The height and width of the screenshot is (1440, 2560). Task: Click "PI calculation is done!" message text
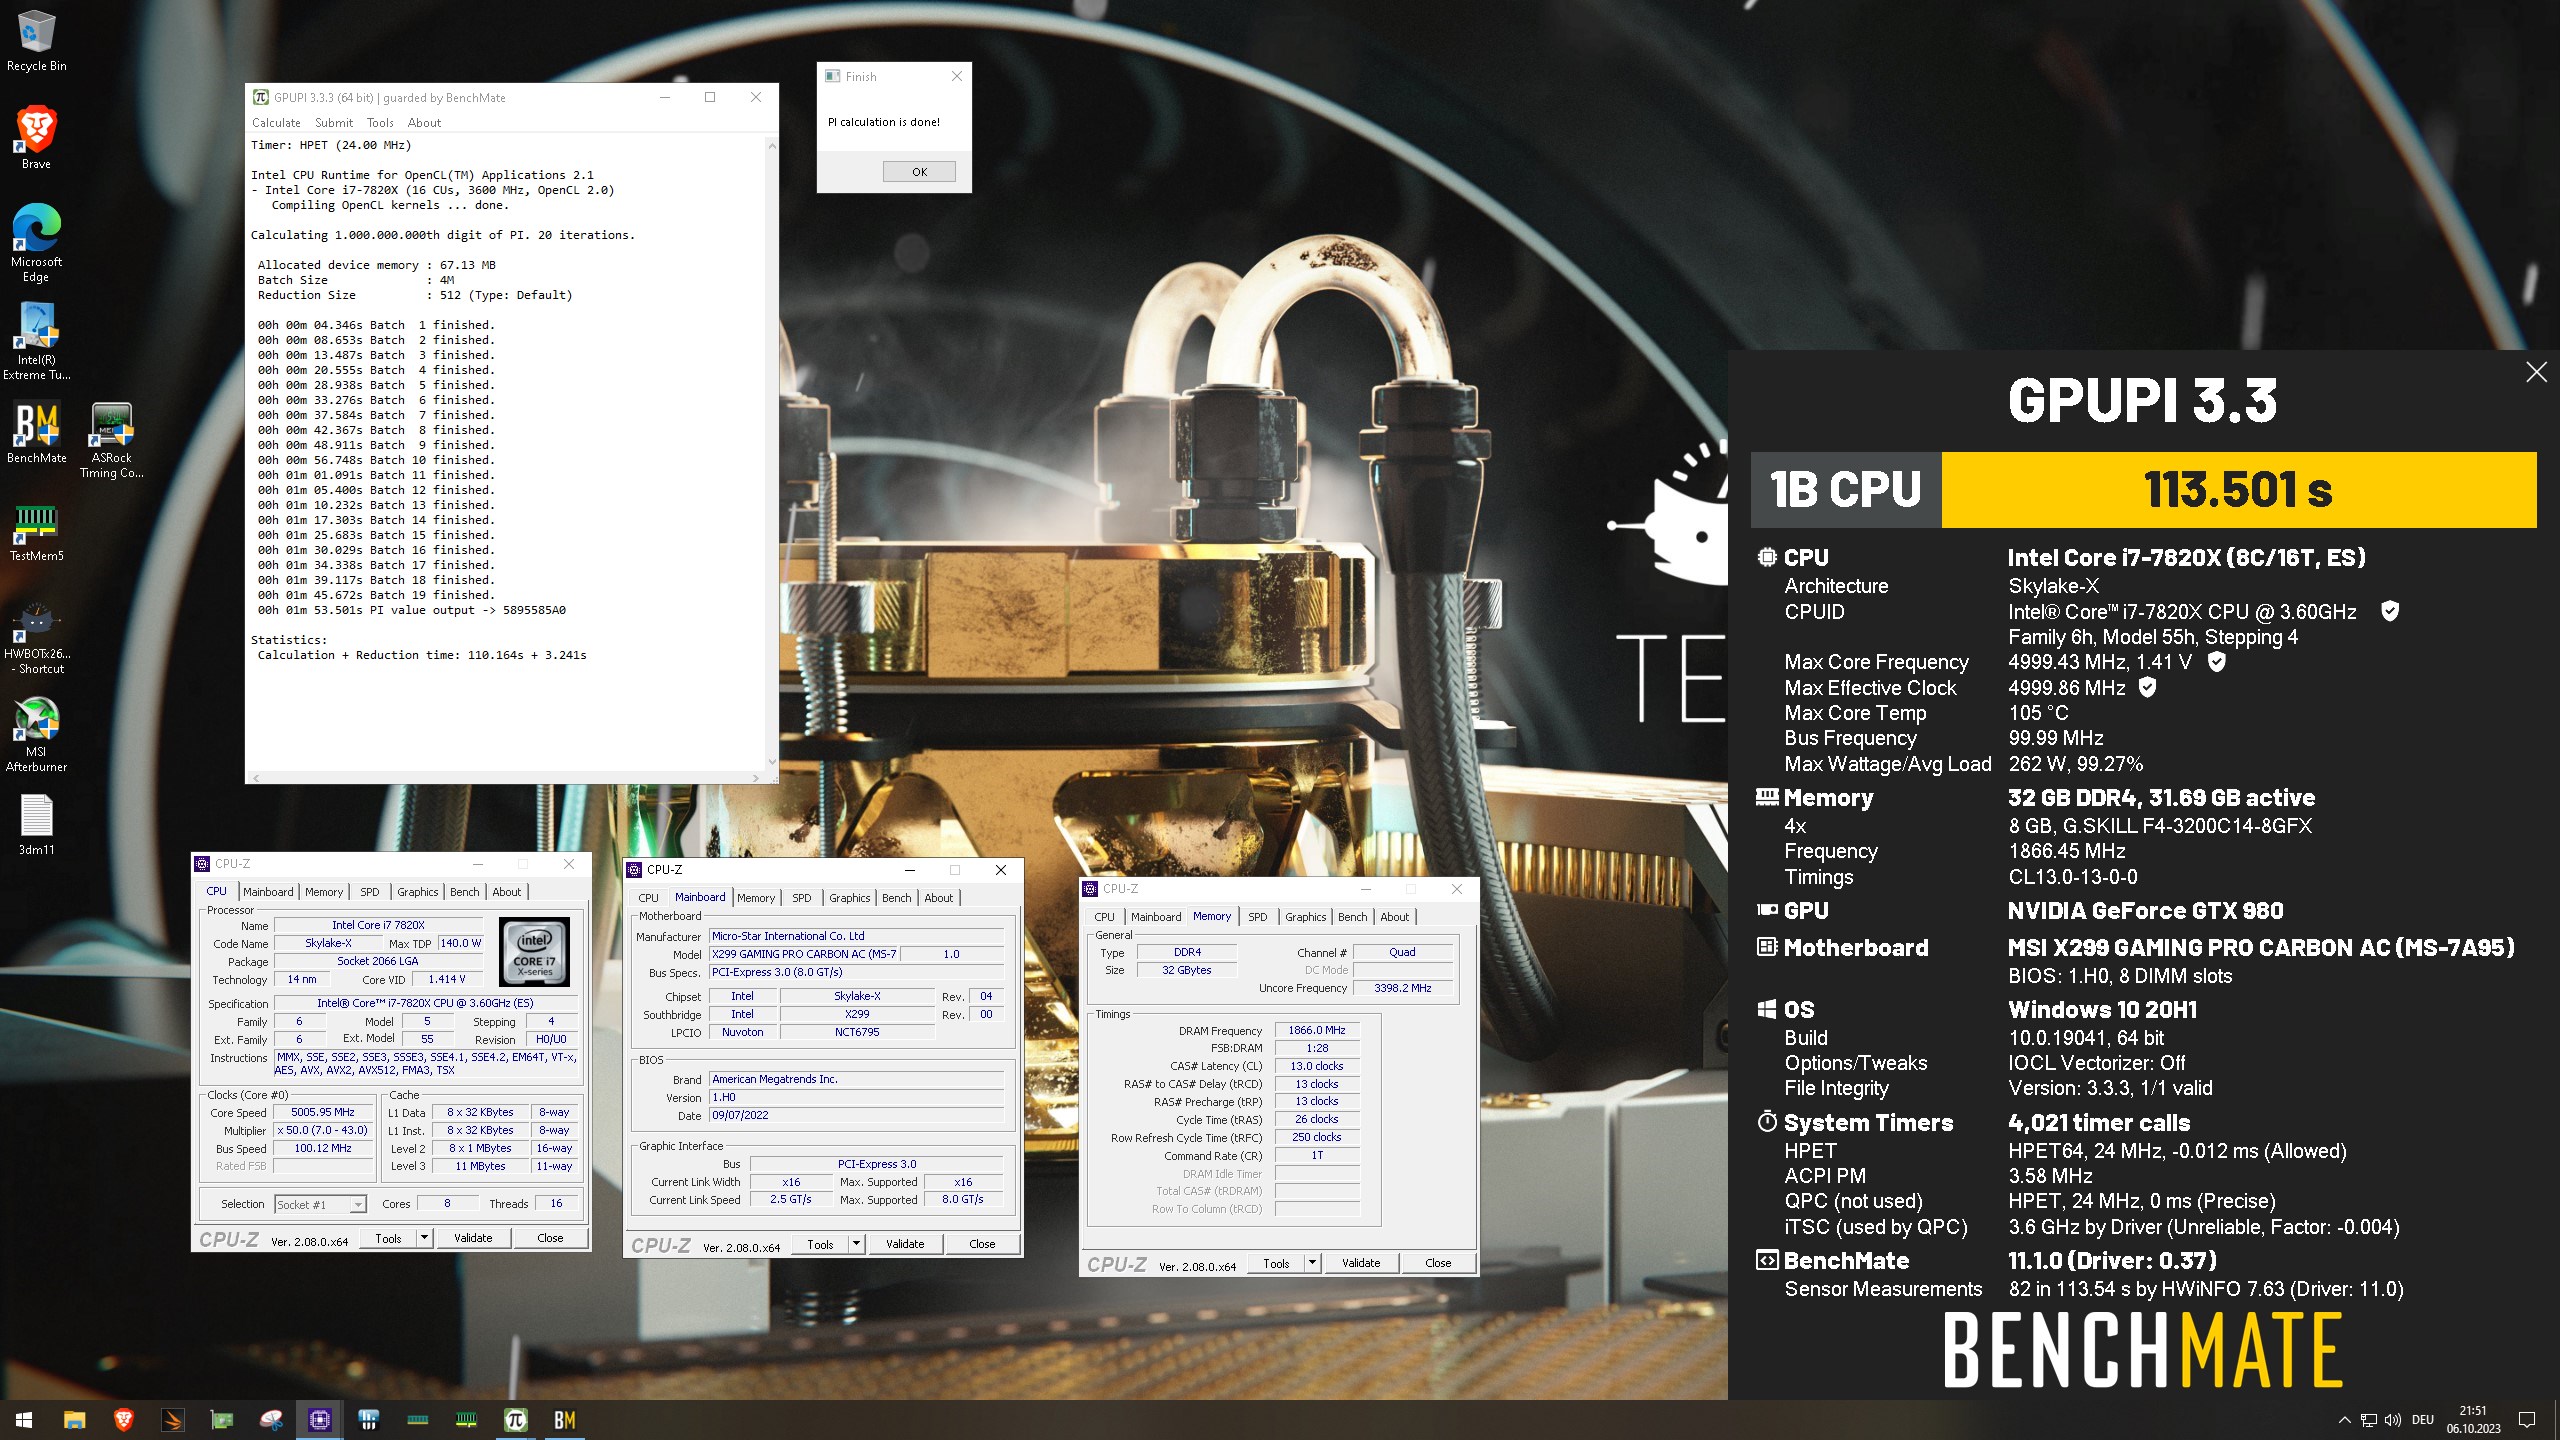pos(884,122)
